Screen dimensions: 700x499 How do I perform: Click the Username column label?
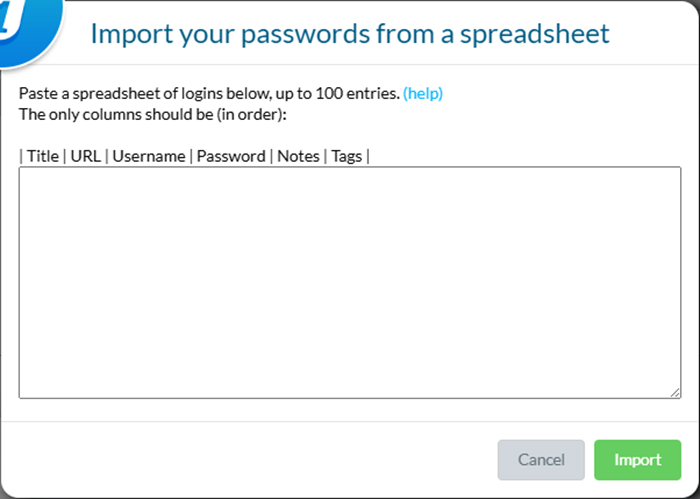coord(149,156)
